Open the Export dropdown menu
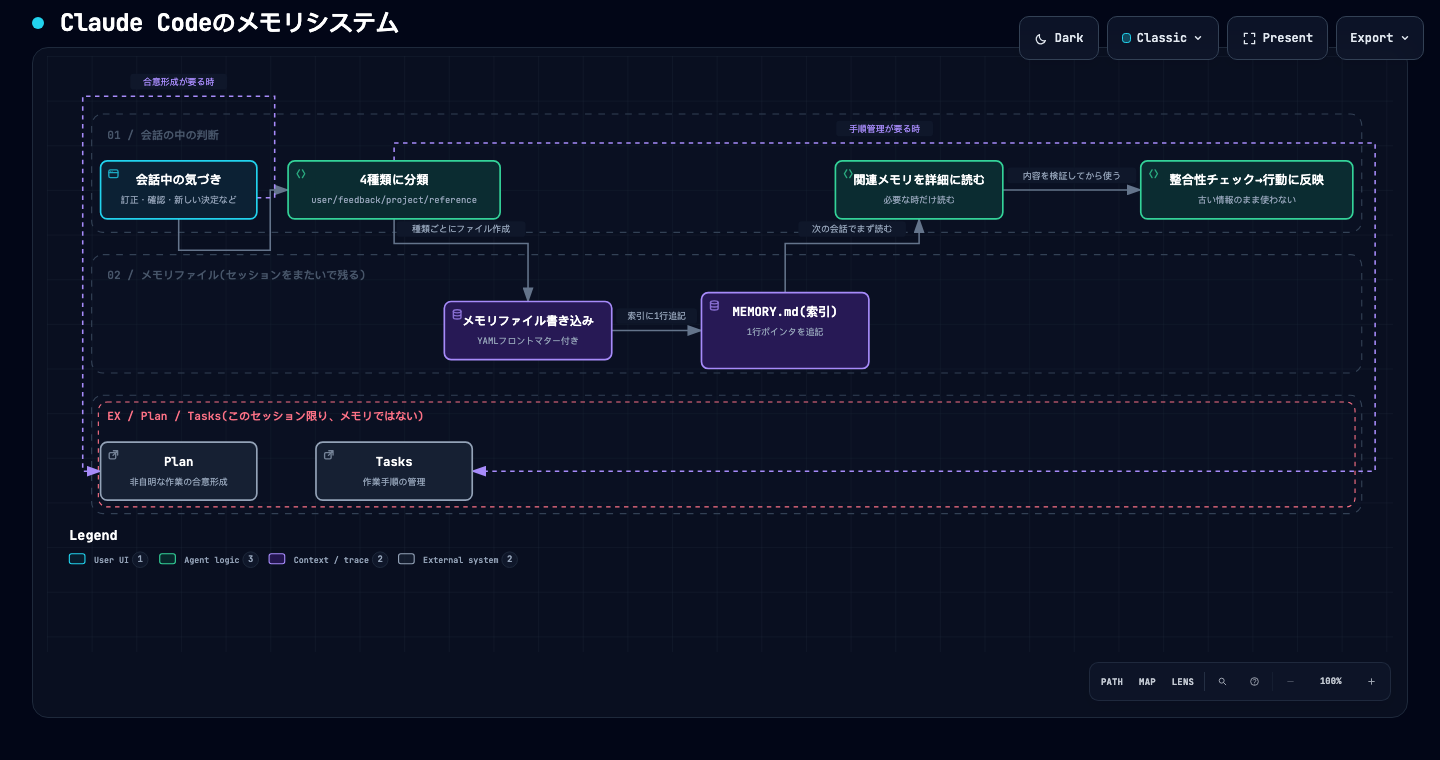 tap(1379, 38)
